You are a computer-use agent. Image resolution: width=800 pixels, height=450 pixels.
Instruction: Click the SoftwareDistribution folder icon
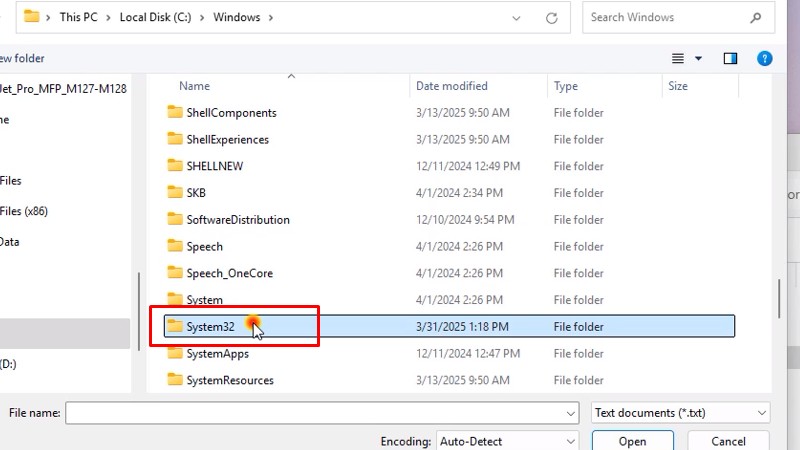click(175, 220)
